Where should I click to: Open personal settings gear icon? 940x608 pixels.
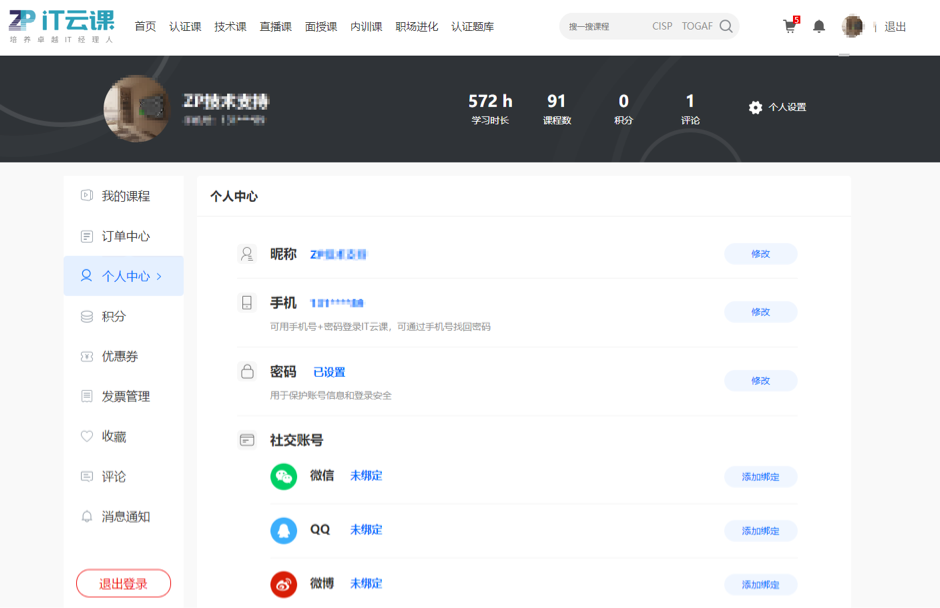756,107
